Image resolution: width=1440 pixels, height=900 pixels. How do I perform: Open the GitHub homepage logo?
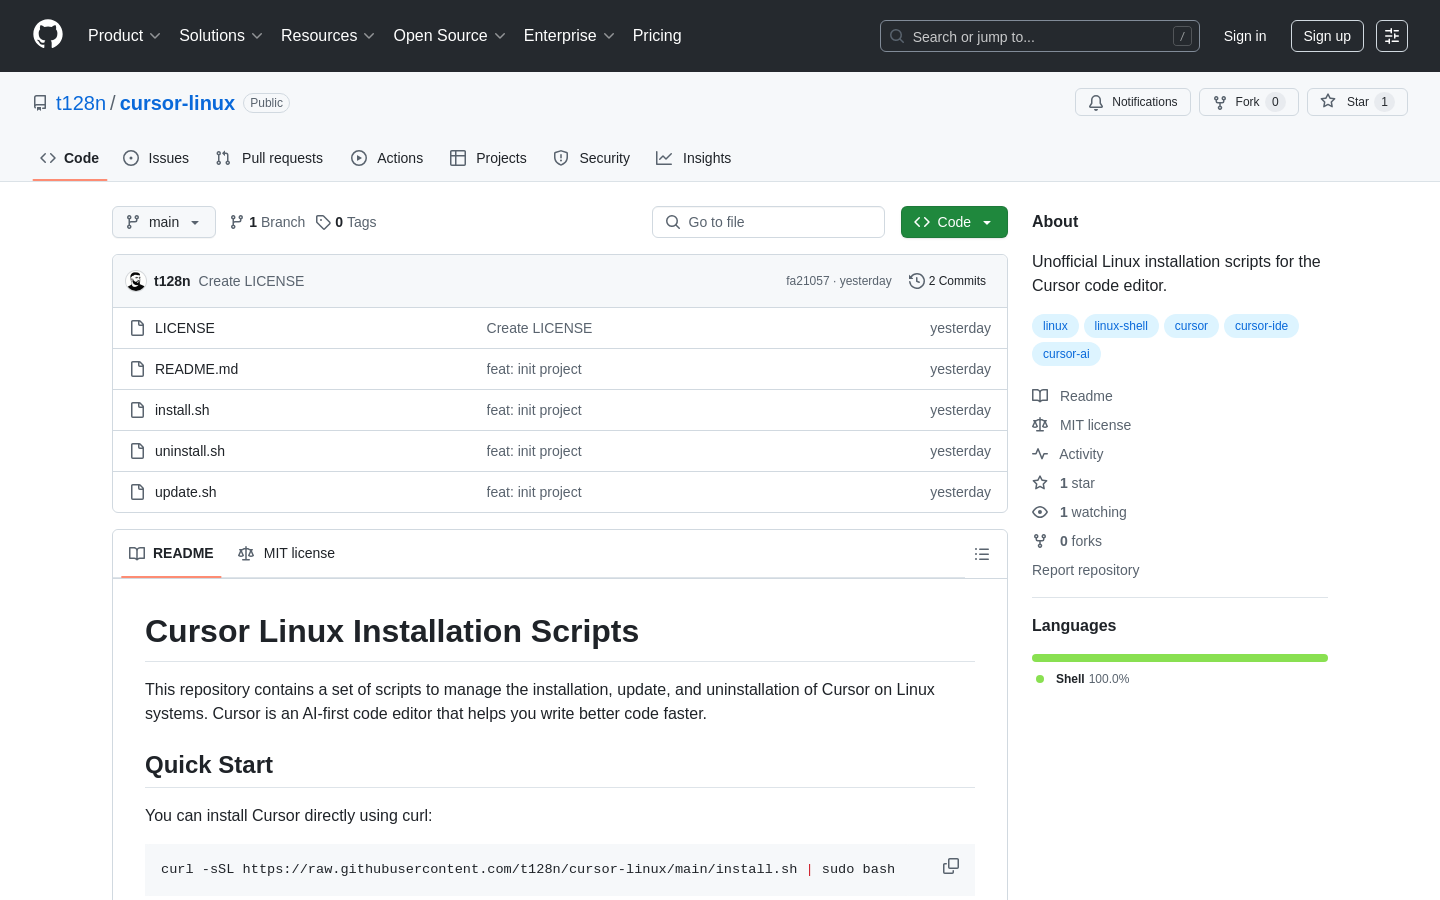48,35
